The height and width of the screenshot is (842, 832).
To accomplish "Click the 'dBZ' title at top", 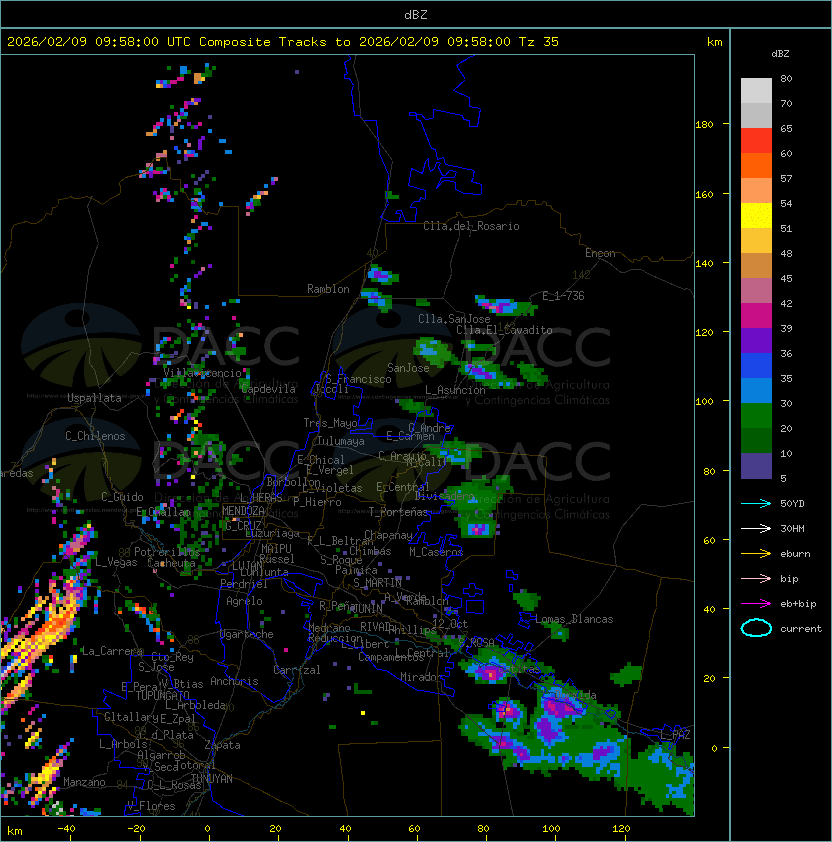I will click(416, 14).
